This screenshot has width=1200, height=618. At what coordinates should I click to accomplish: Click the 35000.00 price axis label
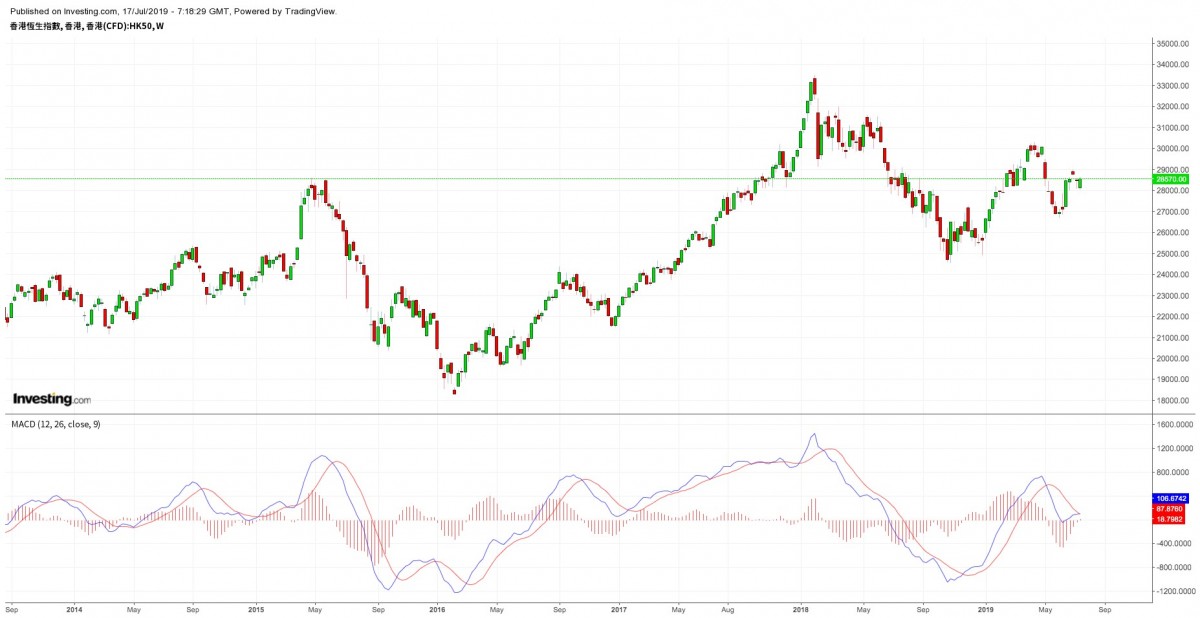point(1171,44)
